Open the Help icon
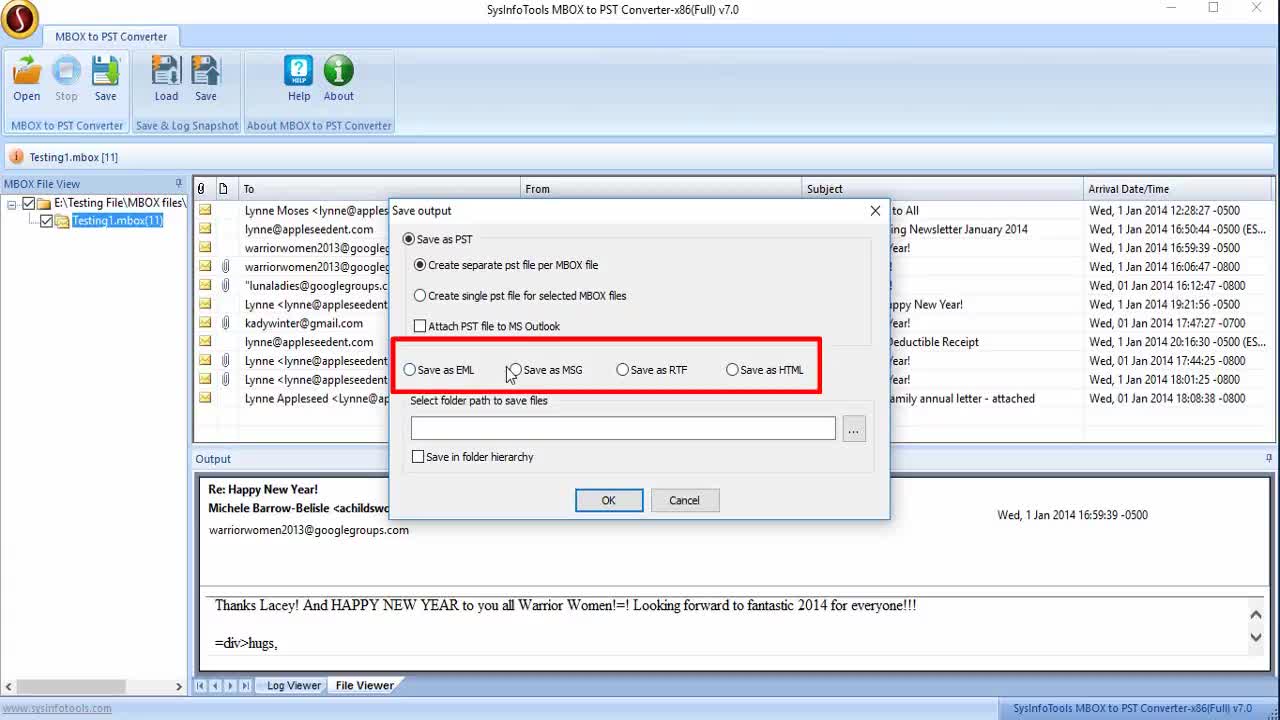This screenshot has height=720, width=1280. pos(299,78)
